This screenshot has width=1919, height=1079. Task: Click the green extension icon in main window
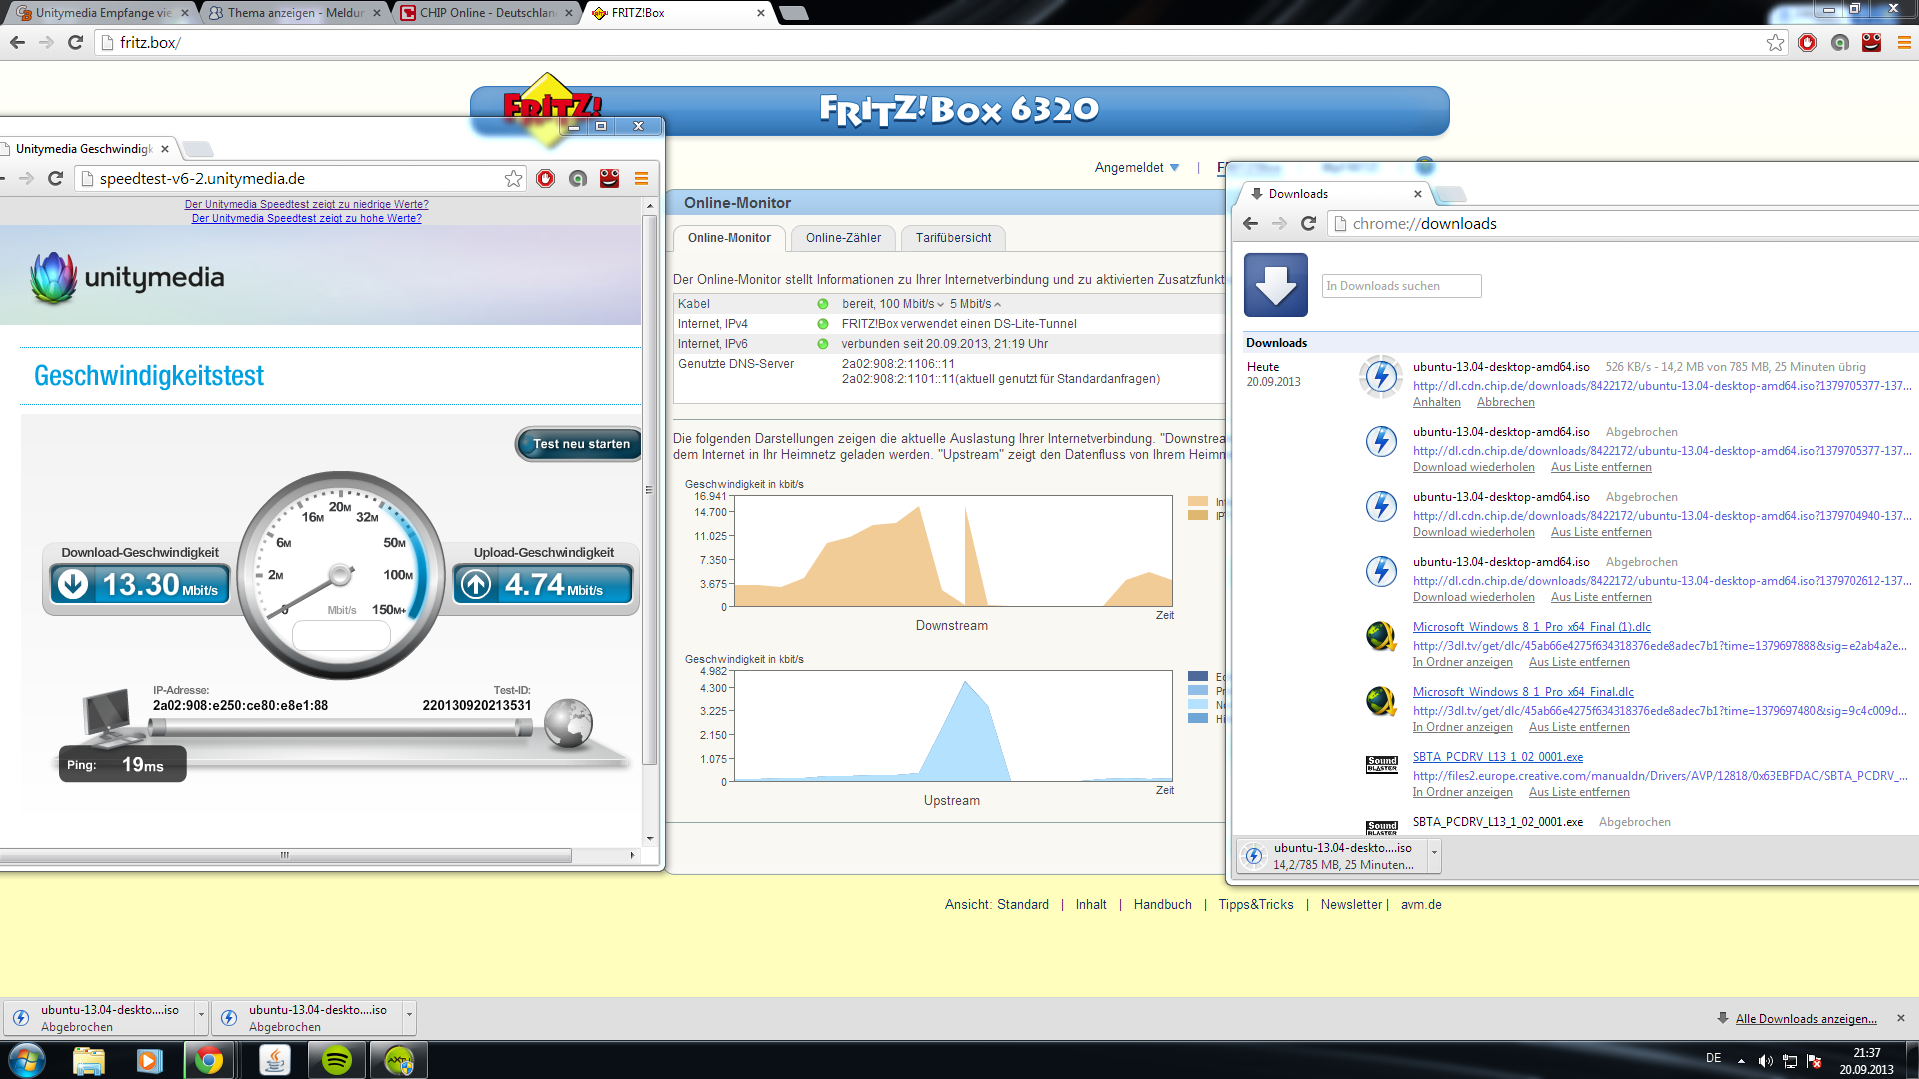click(1839, 42)
